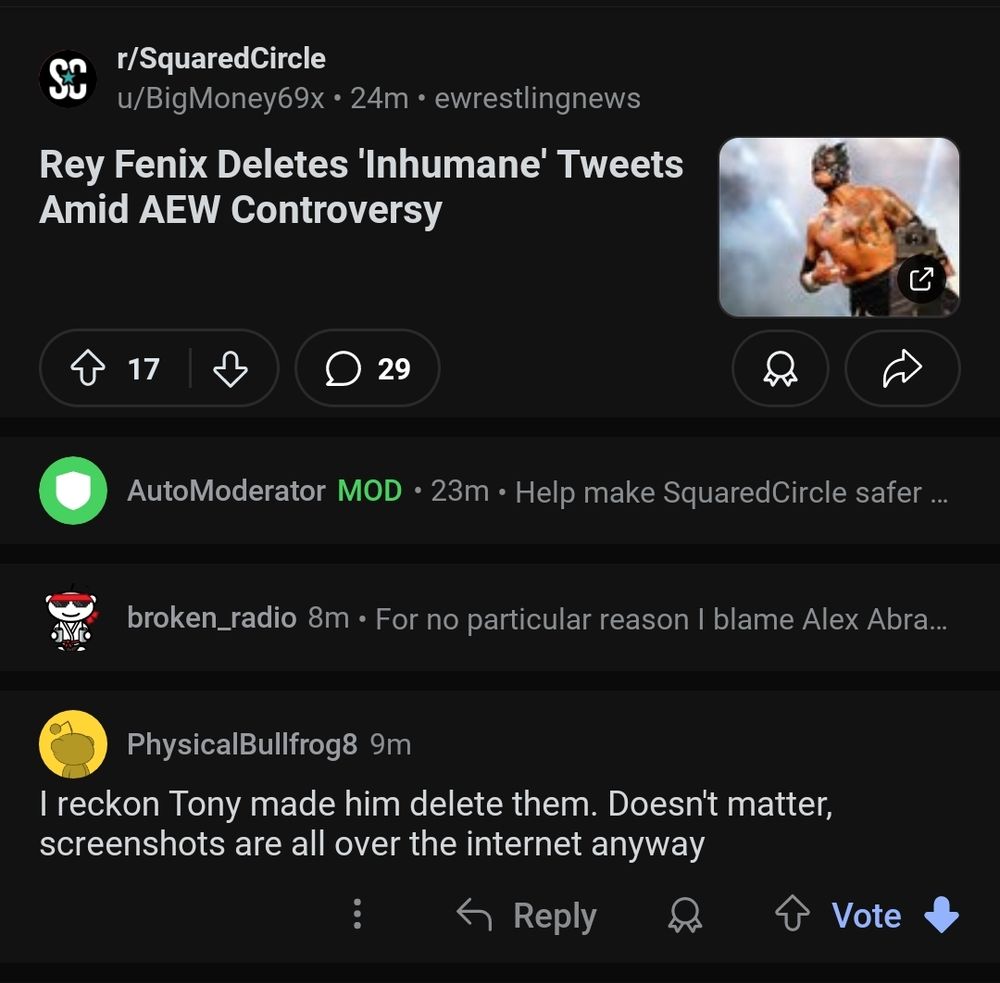Viewport: 1000px width, 983px height.
Task: Award PhysicalBullfrog8's comment
Action: tap(685, 915)
